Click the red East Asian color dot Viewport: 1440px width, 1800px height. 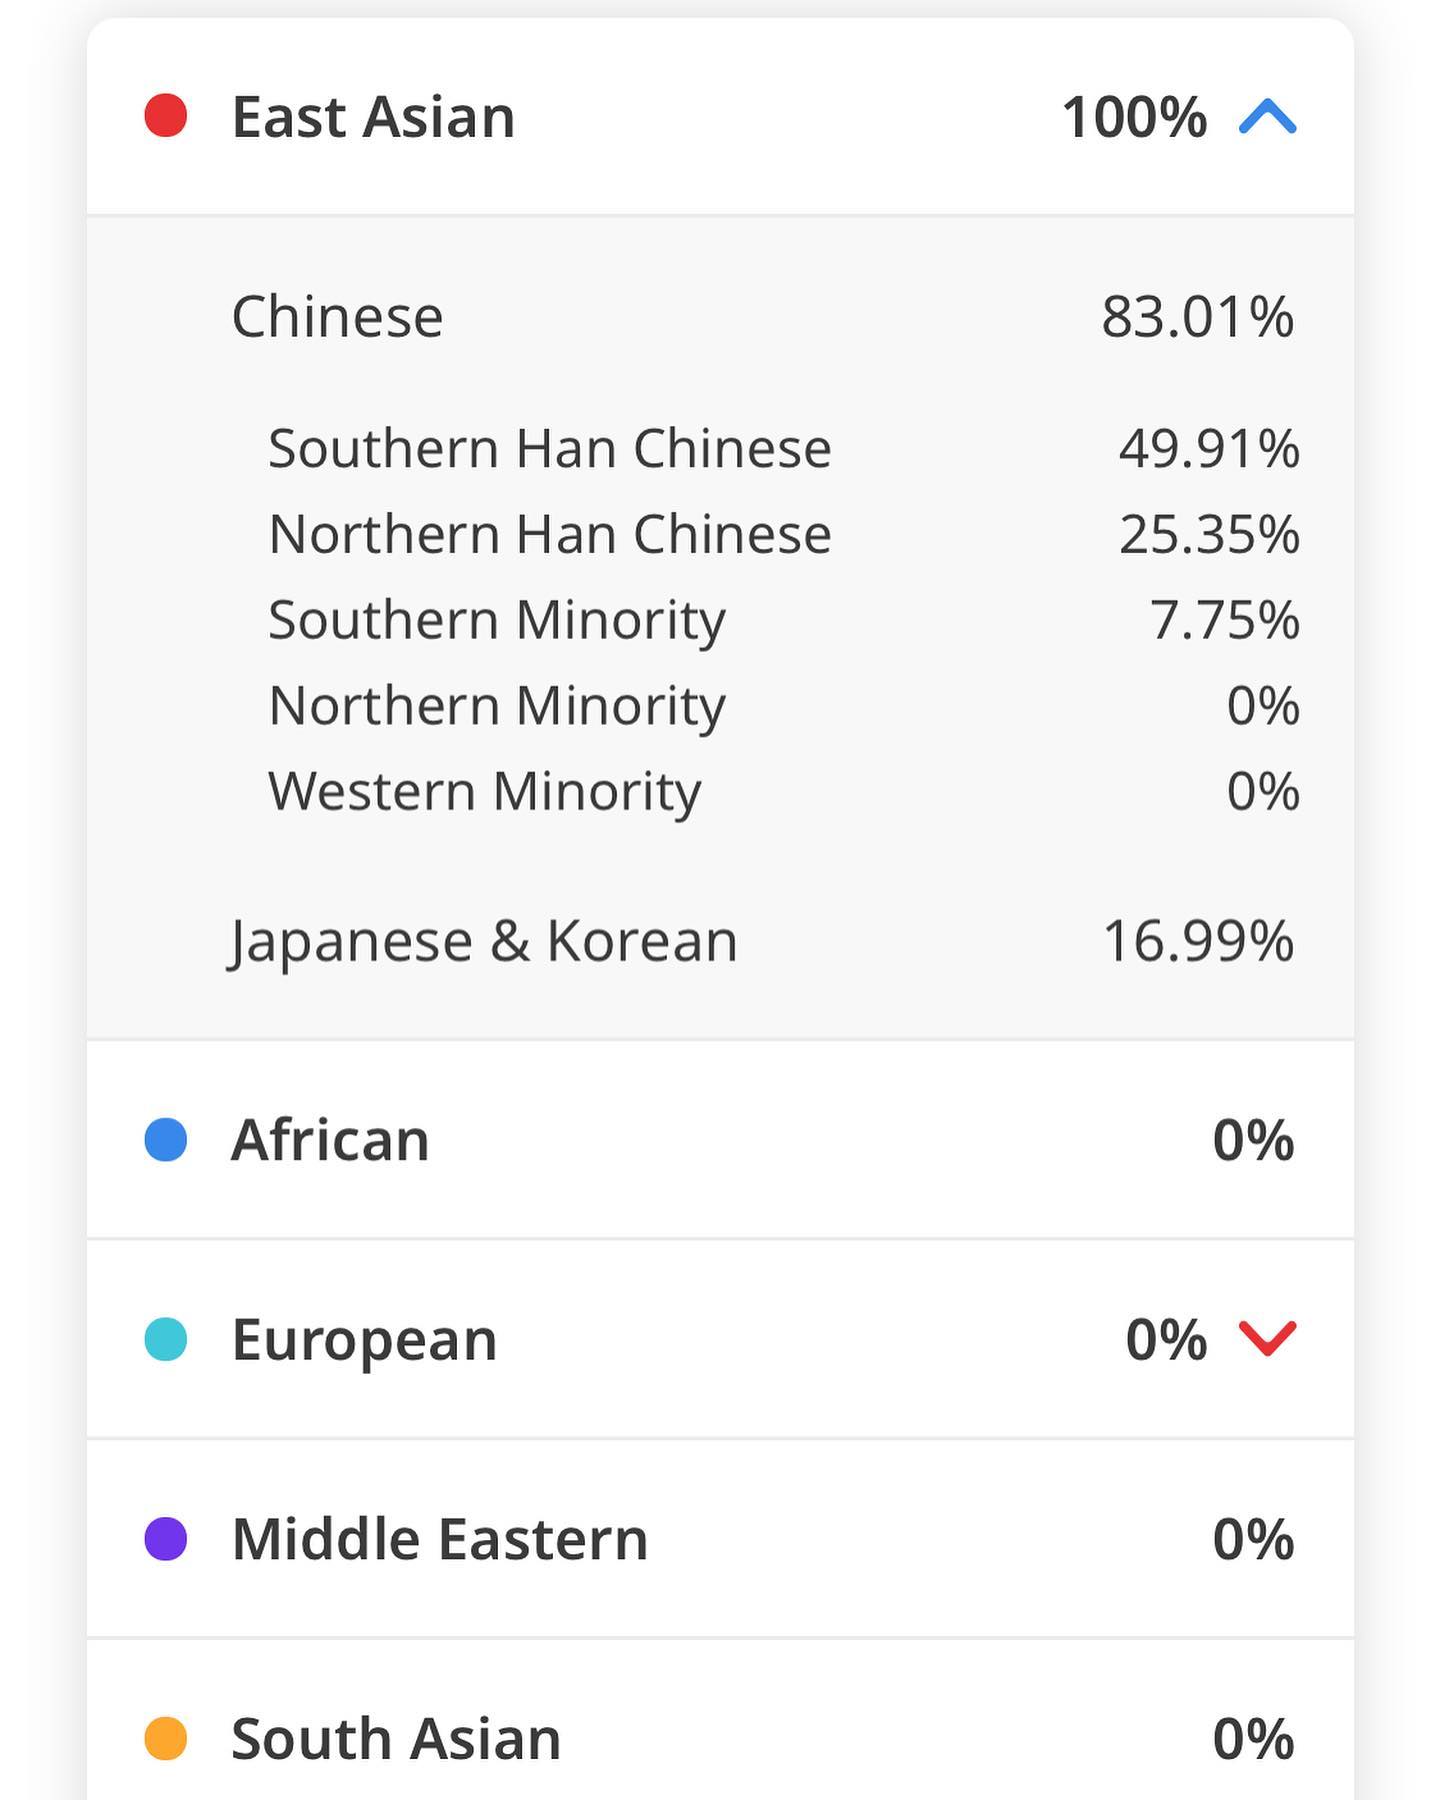pyautogui.click(x=166, y=115)
